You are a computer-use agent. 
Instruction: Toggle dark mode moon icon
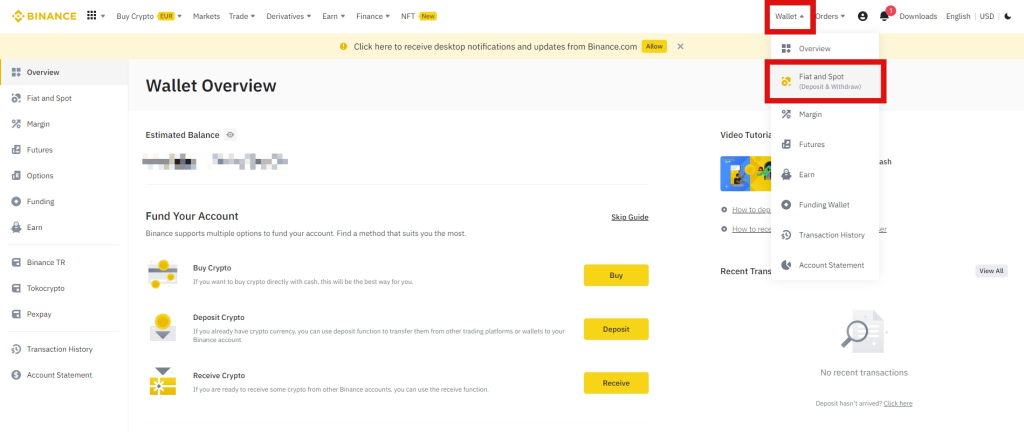pos(1008,16)
